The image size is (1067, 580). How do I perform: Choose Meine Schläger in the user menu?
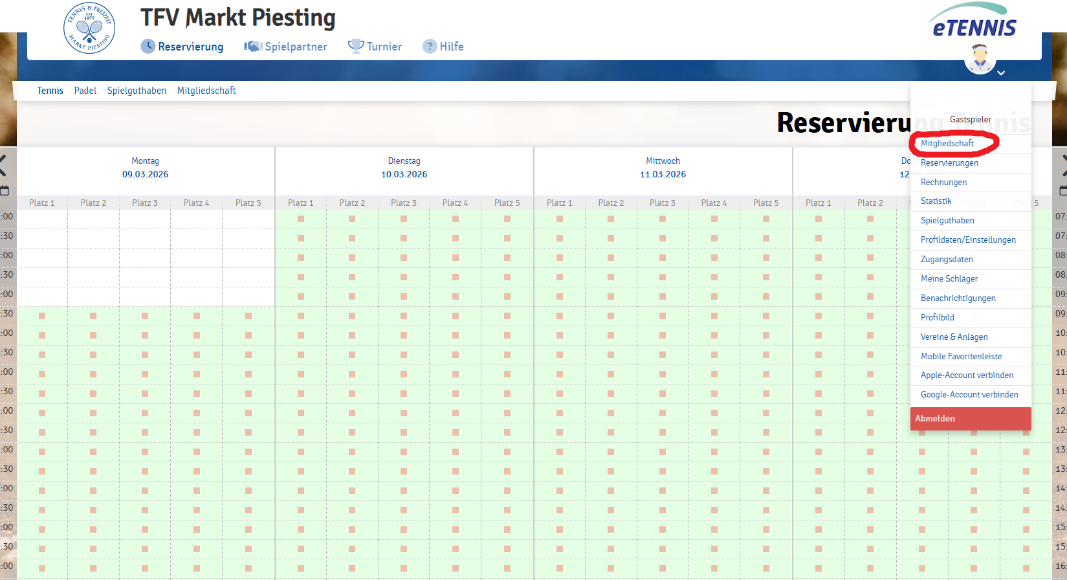click(949, 278)
